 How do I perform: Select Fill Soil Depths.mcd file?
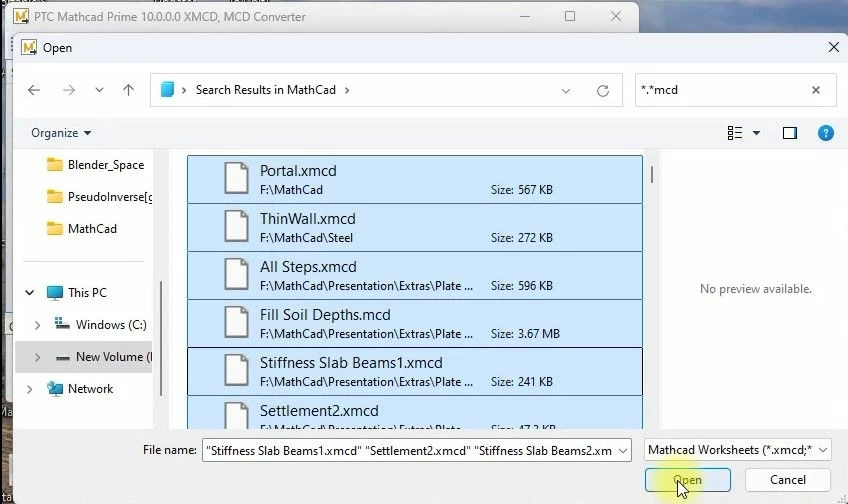[415, 323]
